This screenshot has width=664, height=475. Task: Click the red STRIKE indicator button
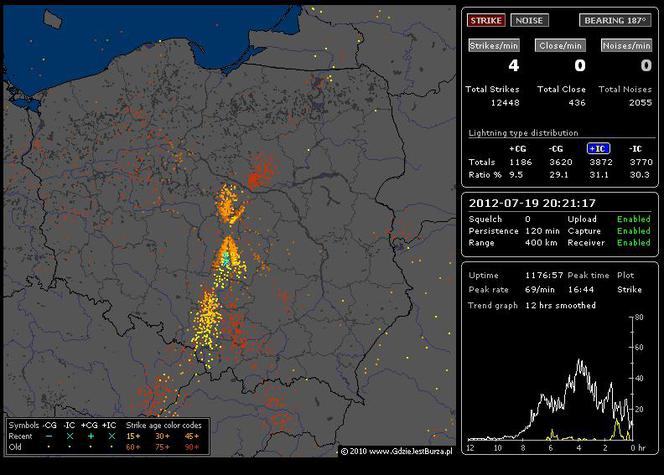pos(486,20)
